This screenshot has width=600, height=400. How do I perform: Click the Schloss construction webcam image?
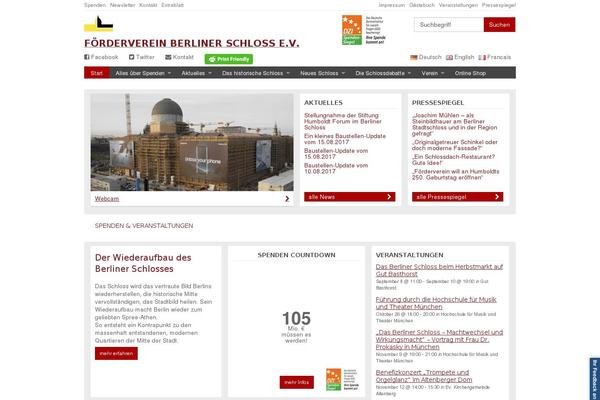[192, 142]
